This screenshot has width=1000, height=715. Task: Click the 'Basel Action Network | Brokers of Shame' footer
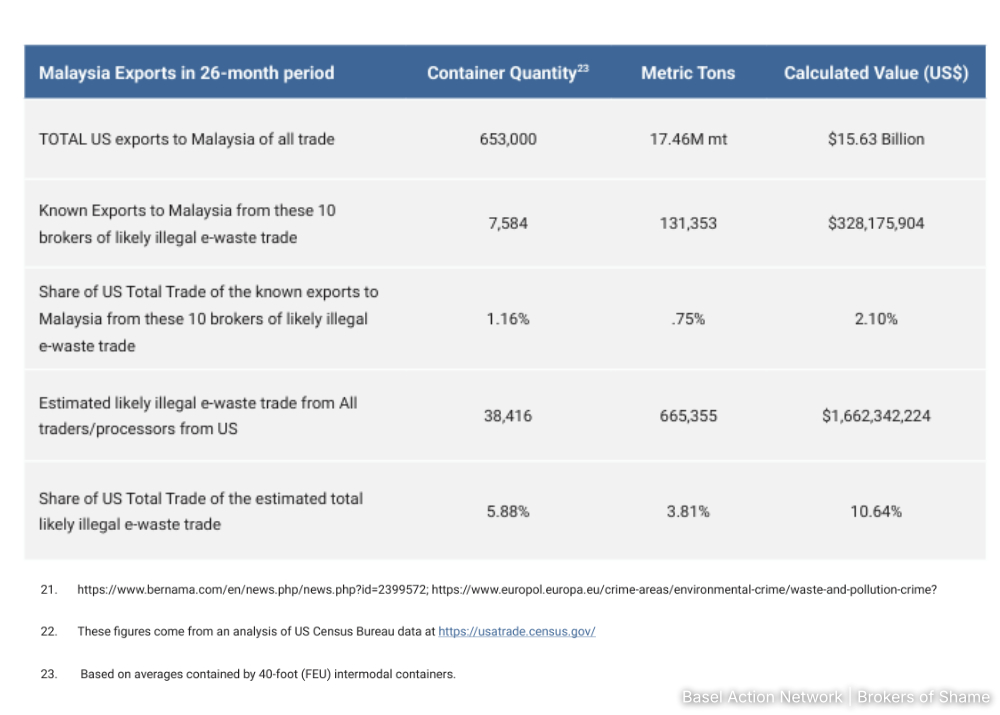pyautogui.click(x=835, y=697)
